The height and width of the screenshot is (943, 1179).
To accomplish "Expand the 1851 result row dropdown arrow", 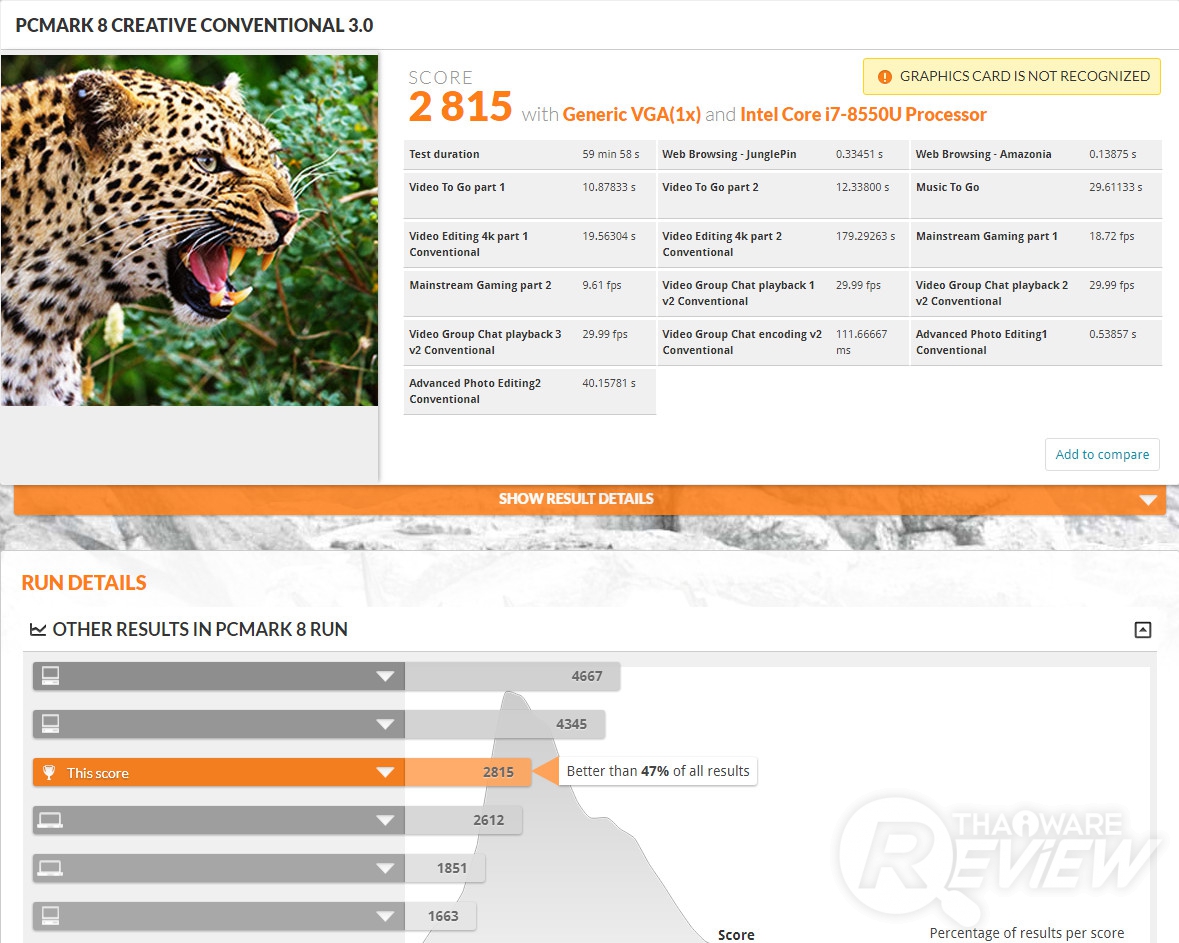I will click(x=385, y=869).
